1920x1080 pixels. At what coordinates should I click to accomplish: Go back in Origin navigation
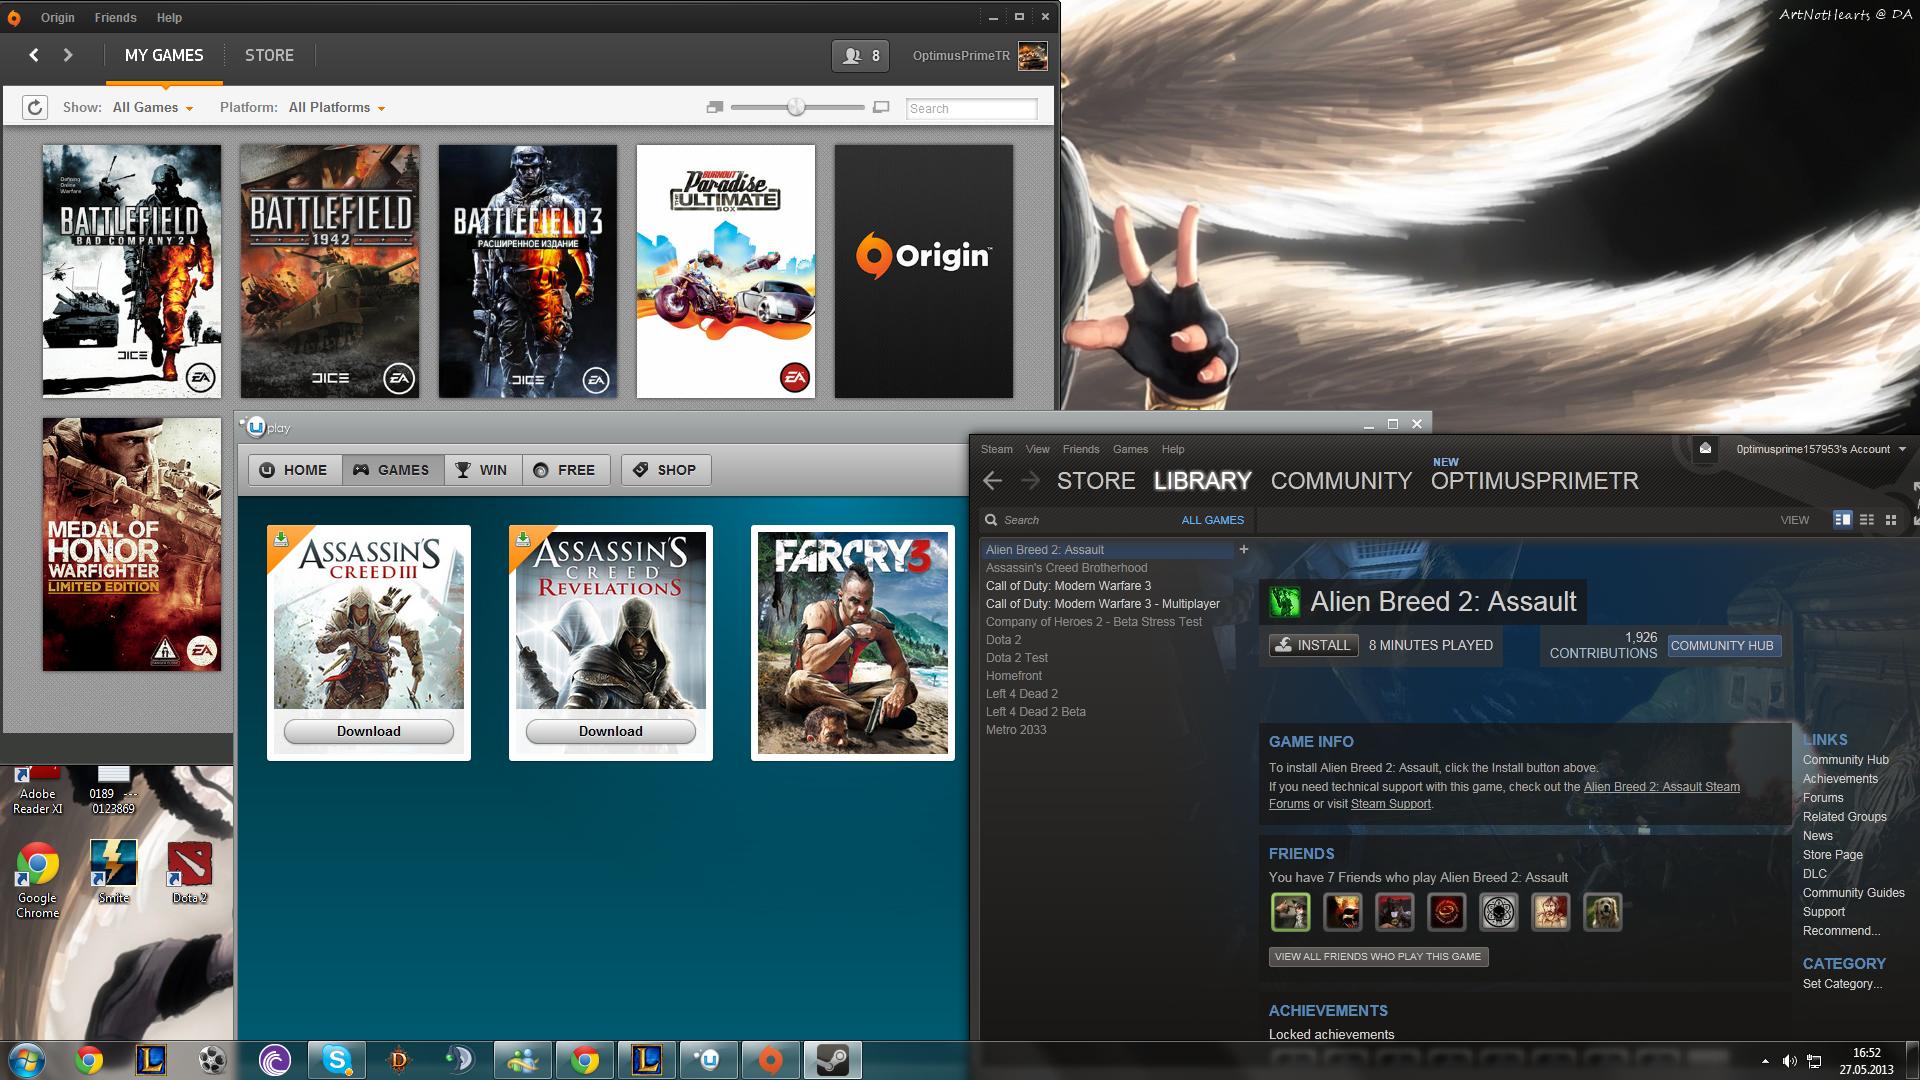click(x=34, y=56)
